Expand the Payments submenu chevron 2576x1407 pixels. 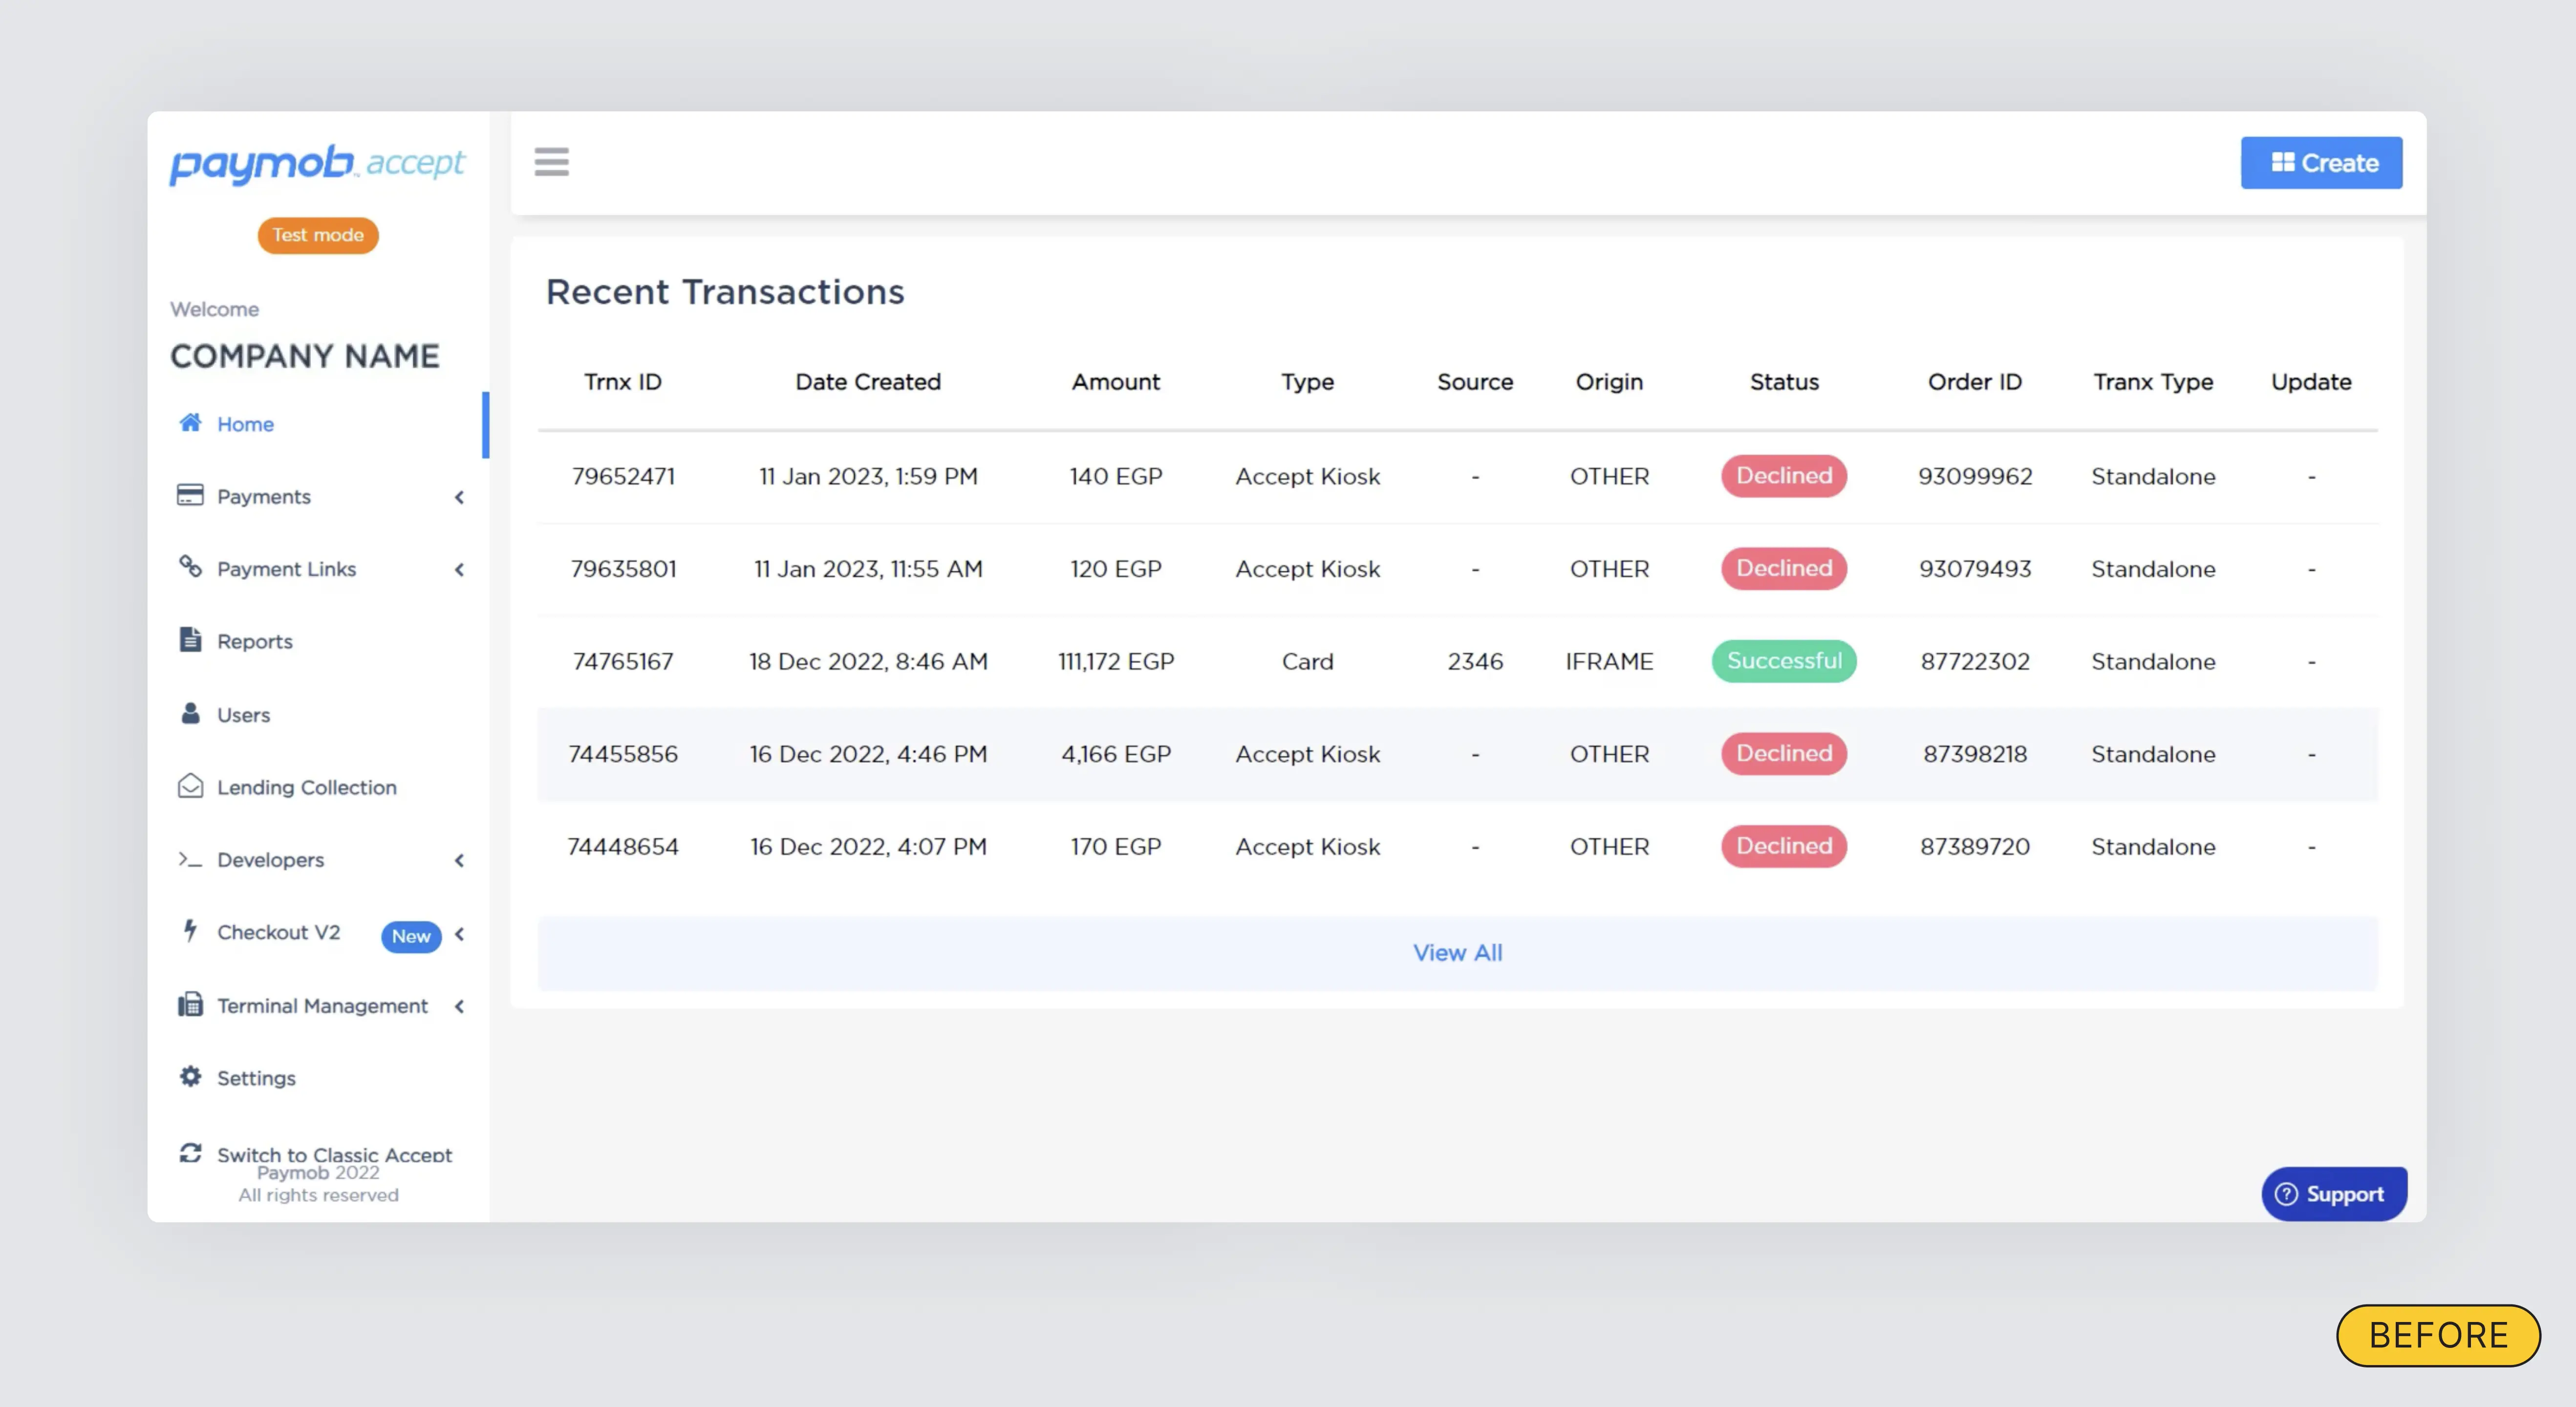click(x=459, y=497)
